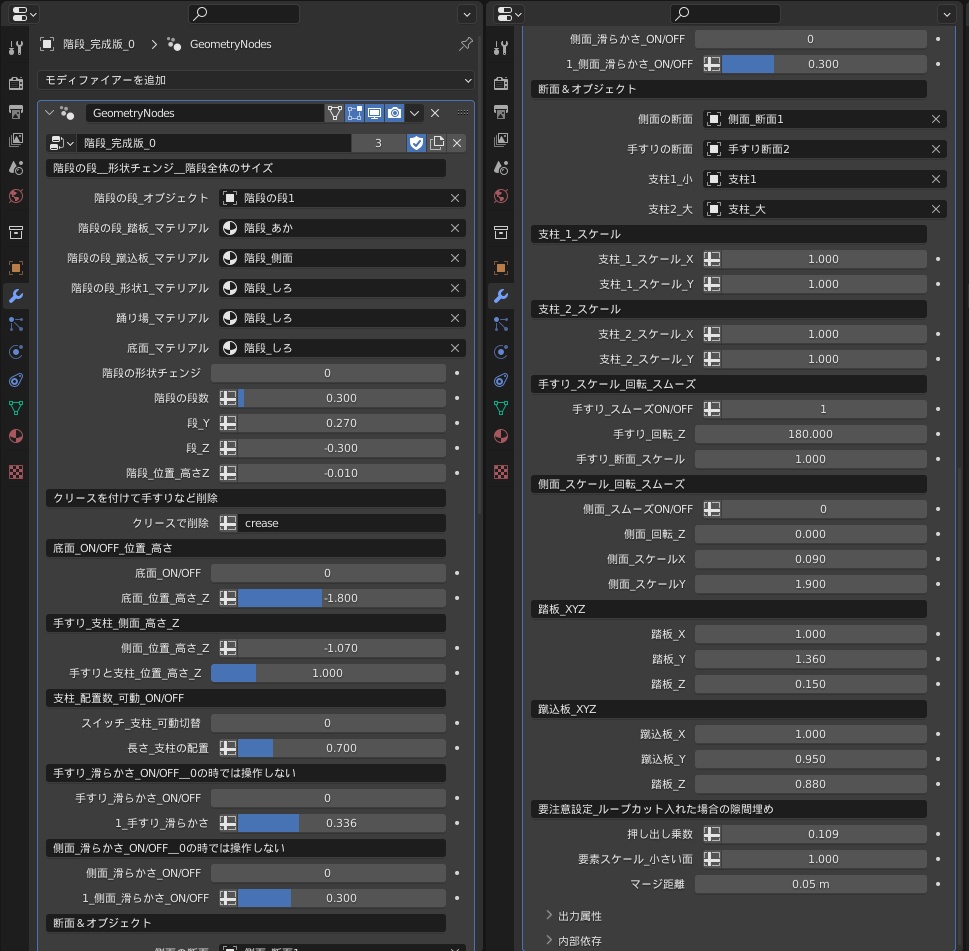Open the Texture Properties checker tab
Viewport: 969px width, 951px height.
(x=15, y=471)
